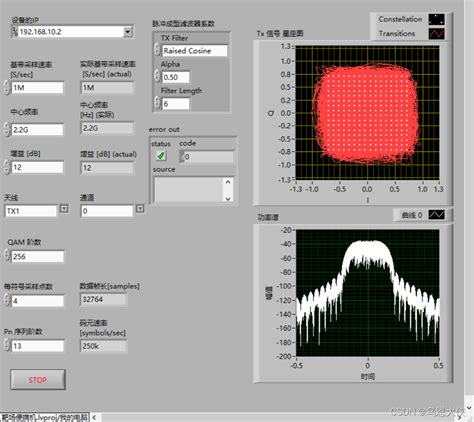This screenshot has height=422, width=474.
Task: Click the 曲线 0 plot legend icon
Action: [436, 215]
